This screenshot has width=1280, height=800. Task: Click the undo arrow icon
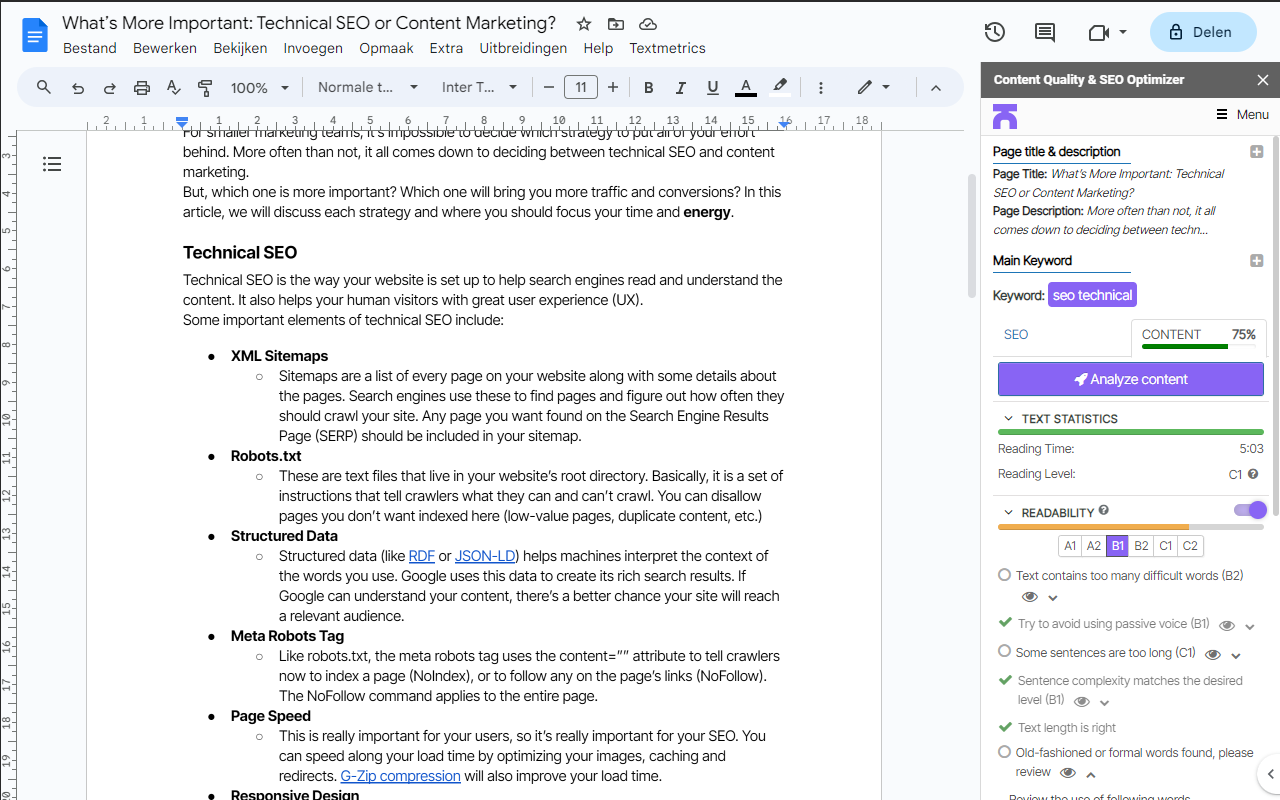(x=78, y=88)
